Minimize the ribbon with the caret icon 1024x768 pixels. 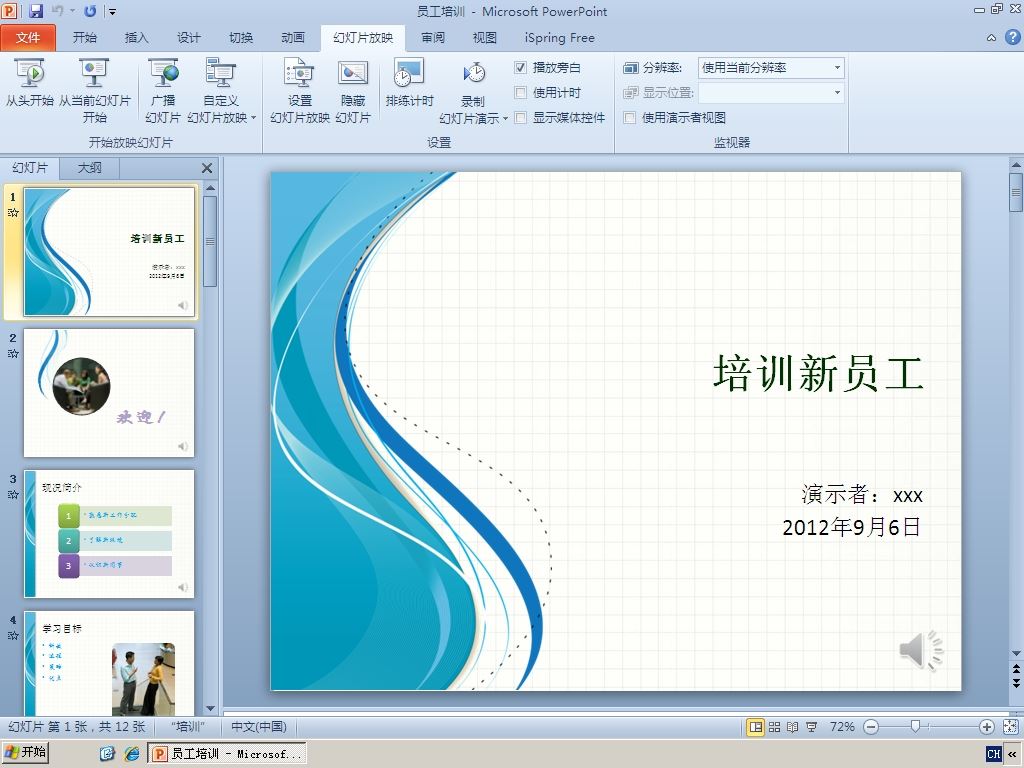click(991, 38)
